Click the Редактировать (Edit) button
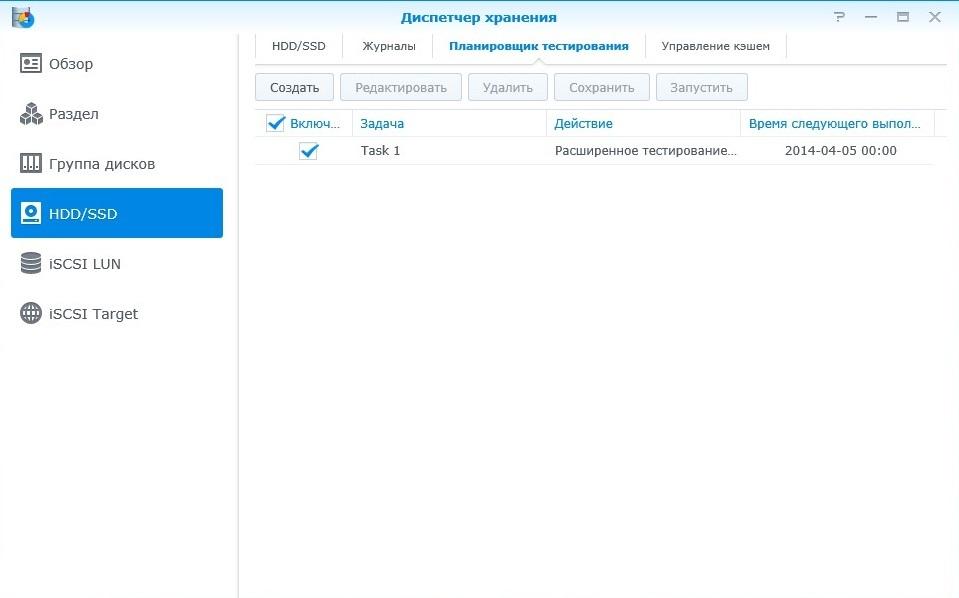The height and width of the screenshot is (598, 959). (400, 87)
